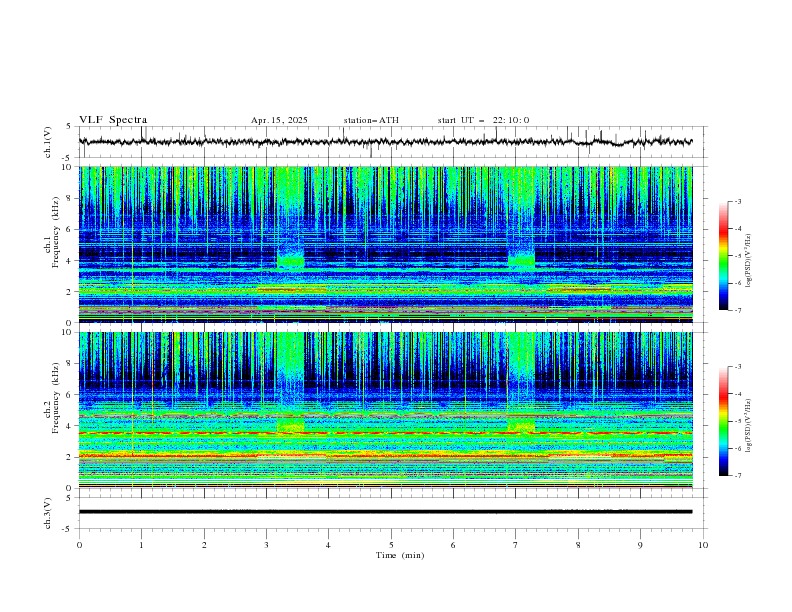Click the ch.1 "Frequency (kHz)" axis label
792x612 pixels.
tap(56, 232)
